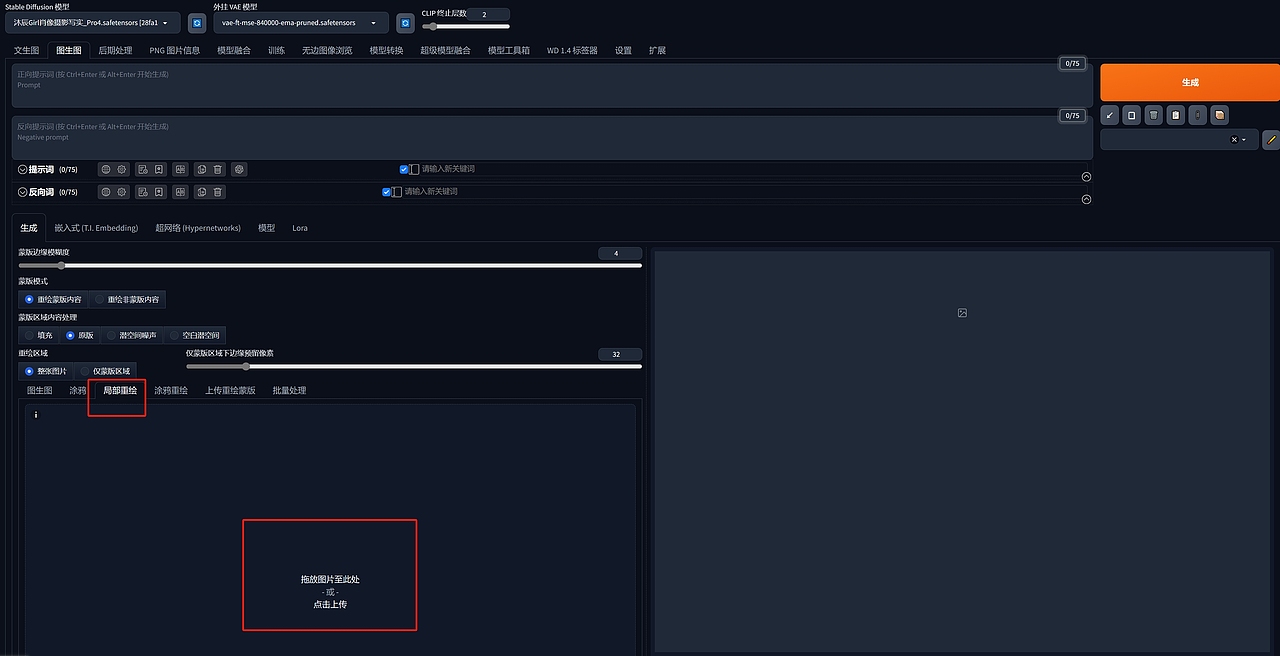The width and height of the screenshot is (1280, 656).
Task: Click the white square icon below 生成
Action: tap(1132, 116)
